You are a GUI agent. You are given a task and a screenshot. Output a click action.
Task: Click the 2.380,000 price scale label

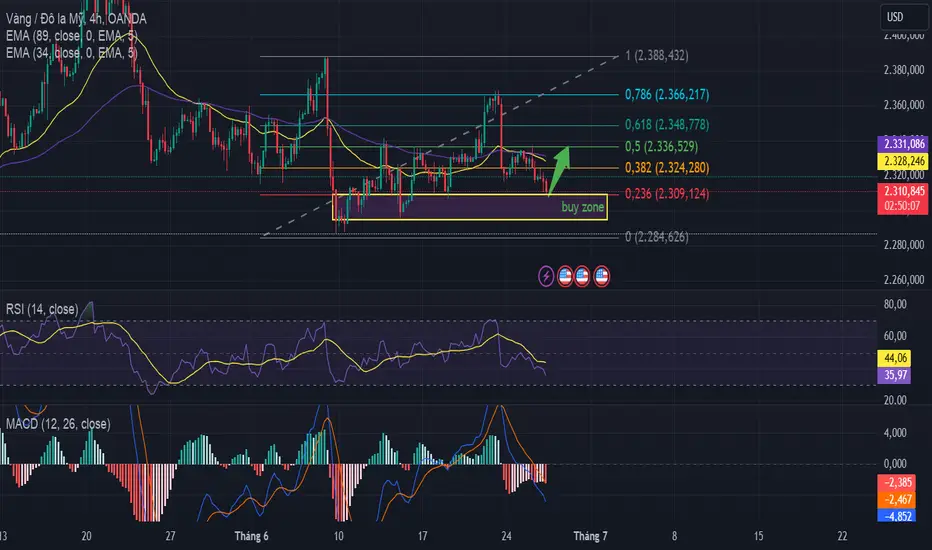[x=903, y=70]
